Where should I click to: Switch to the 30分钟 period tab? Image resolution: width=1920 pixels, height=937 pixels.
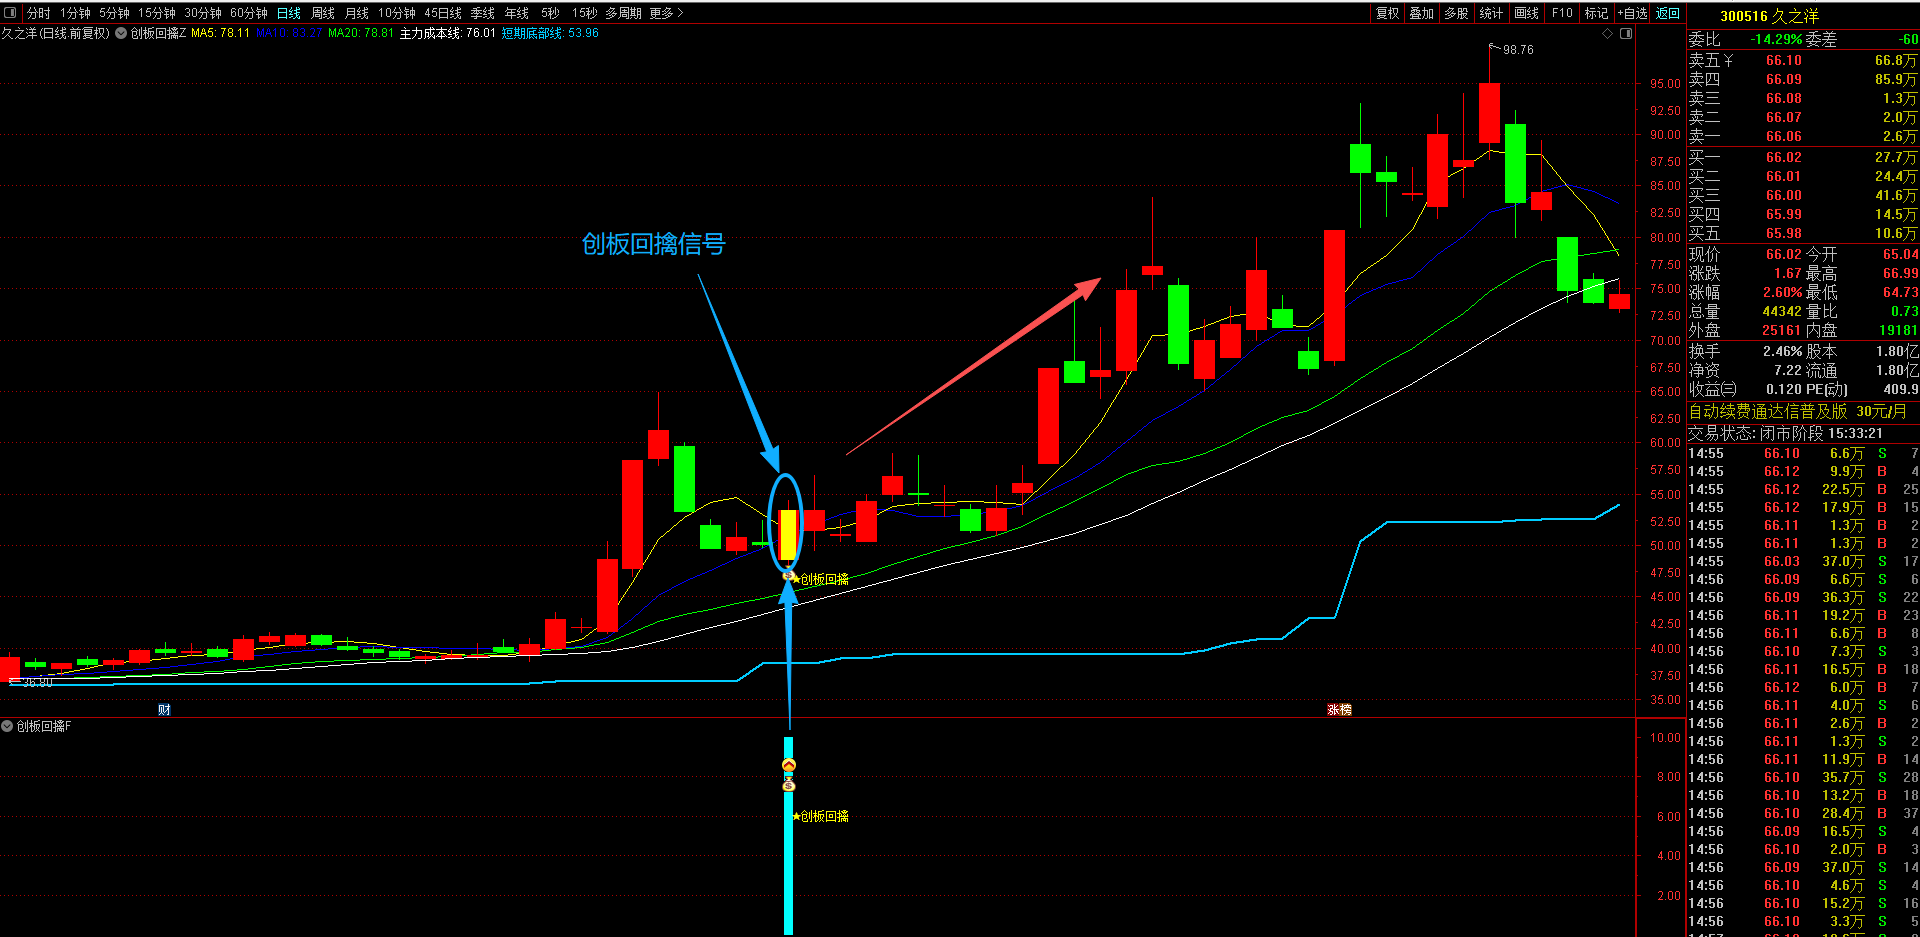click(203, 13)
